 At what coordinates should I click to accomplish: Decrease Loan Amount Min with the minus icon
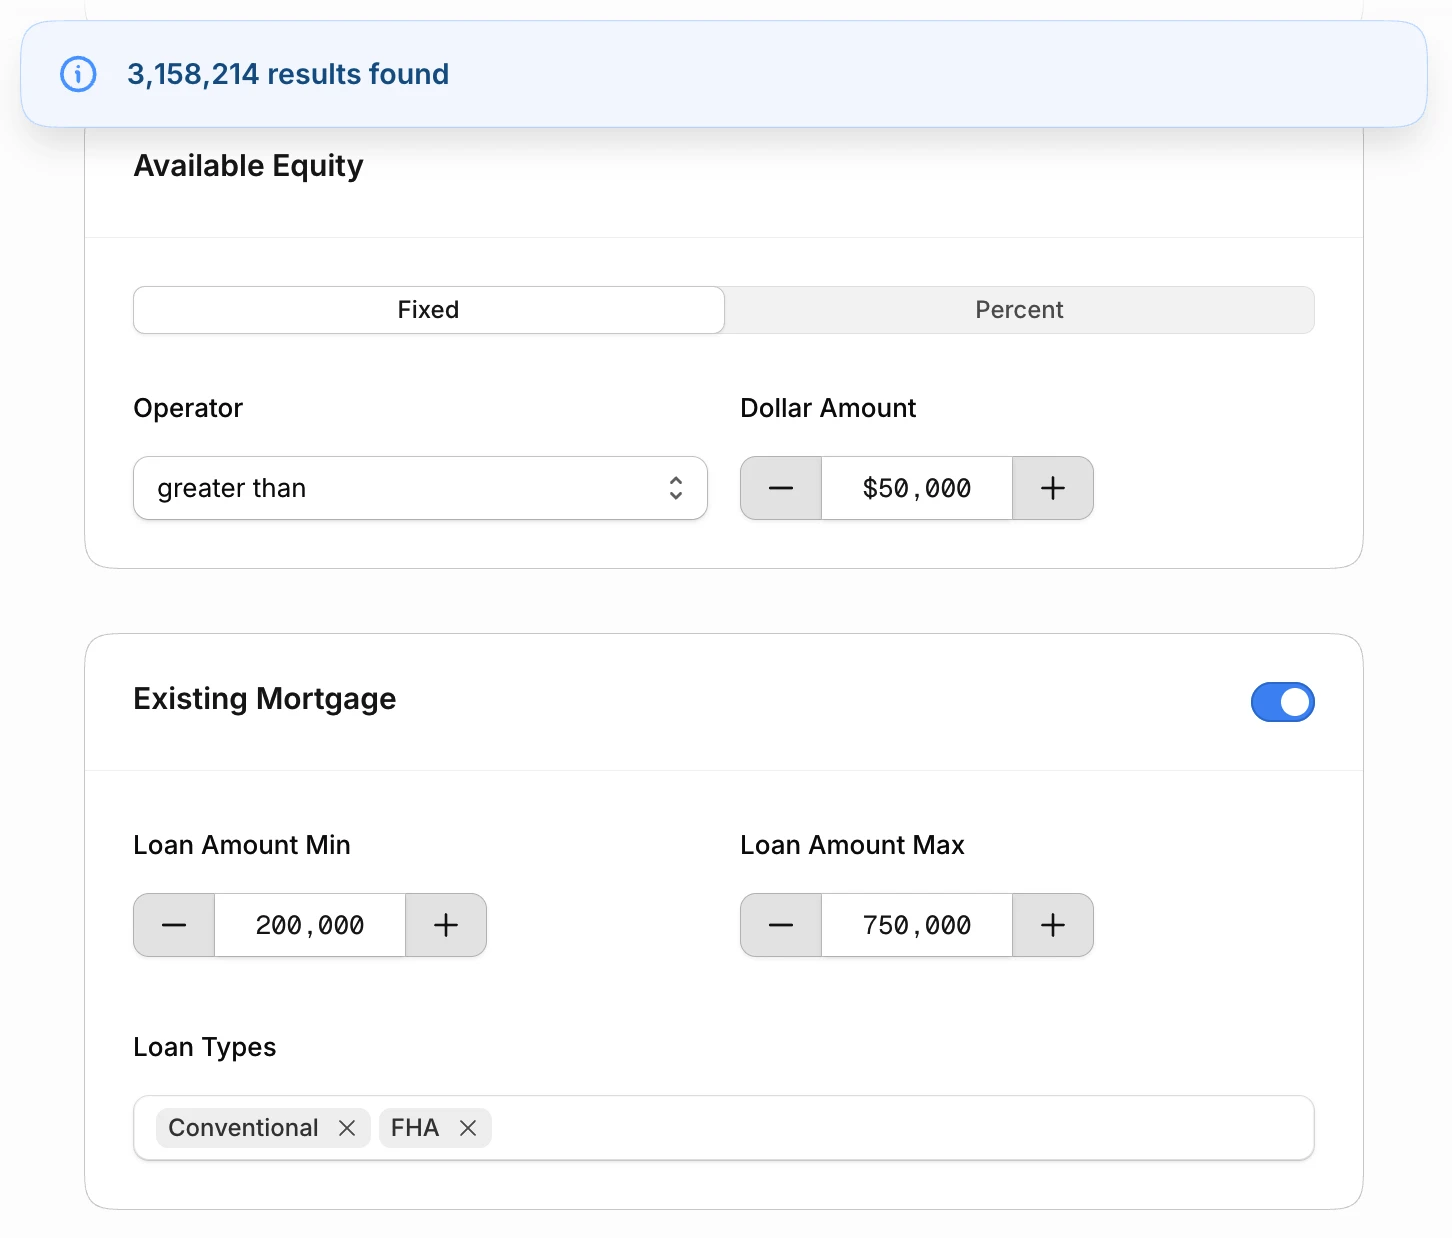pos(173,925)
